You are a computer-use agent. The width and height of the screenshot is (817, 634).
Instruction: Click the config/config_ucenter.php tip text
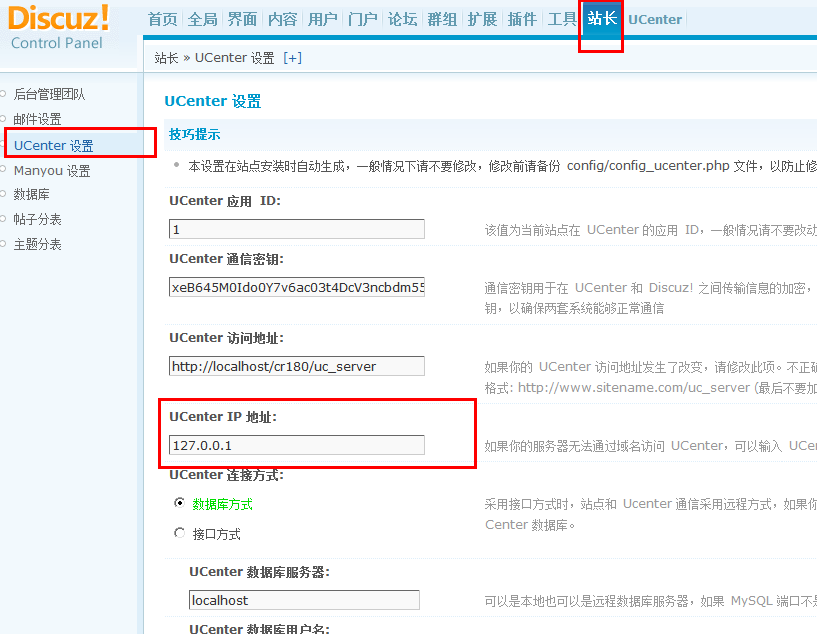click(x=648, y=166)
